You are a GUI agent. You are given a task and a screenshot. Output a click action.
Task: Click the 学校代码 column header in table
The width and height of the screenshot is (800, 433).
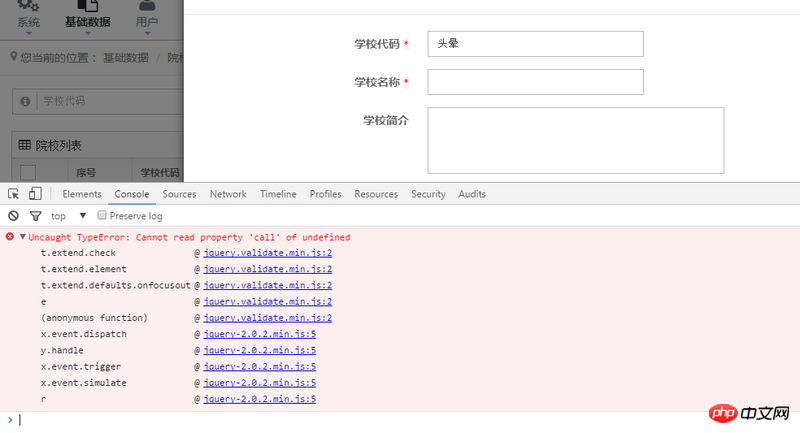(160, 172)
